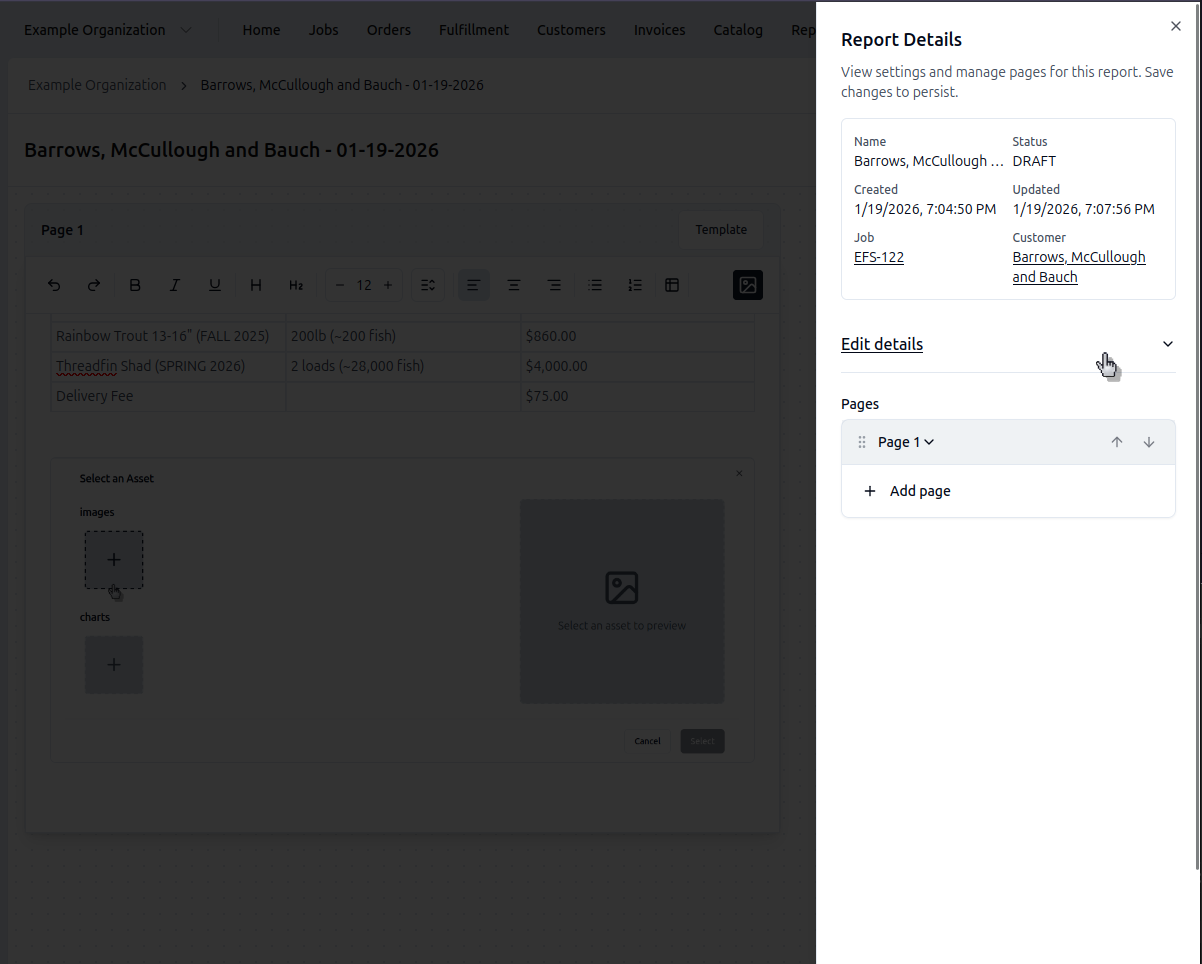The width and height of the screenshot is (1202, 964).
Task: Move Page 1 down with arrow
Action: (1149, 442)
